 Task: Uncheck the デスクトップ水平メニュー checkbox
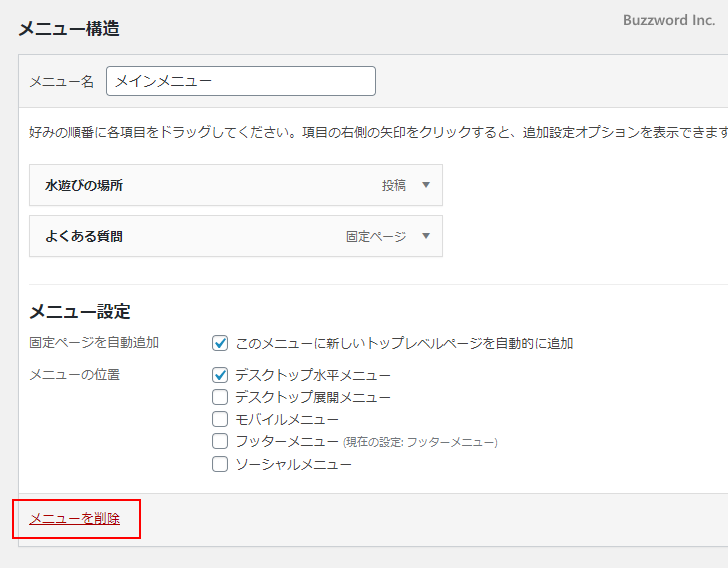coord(221,375)
